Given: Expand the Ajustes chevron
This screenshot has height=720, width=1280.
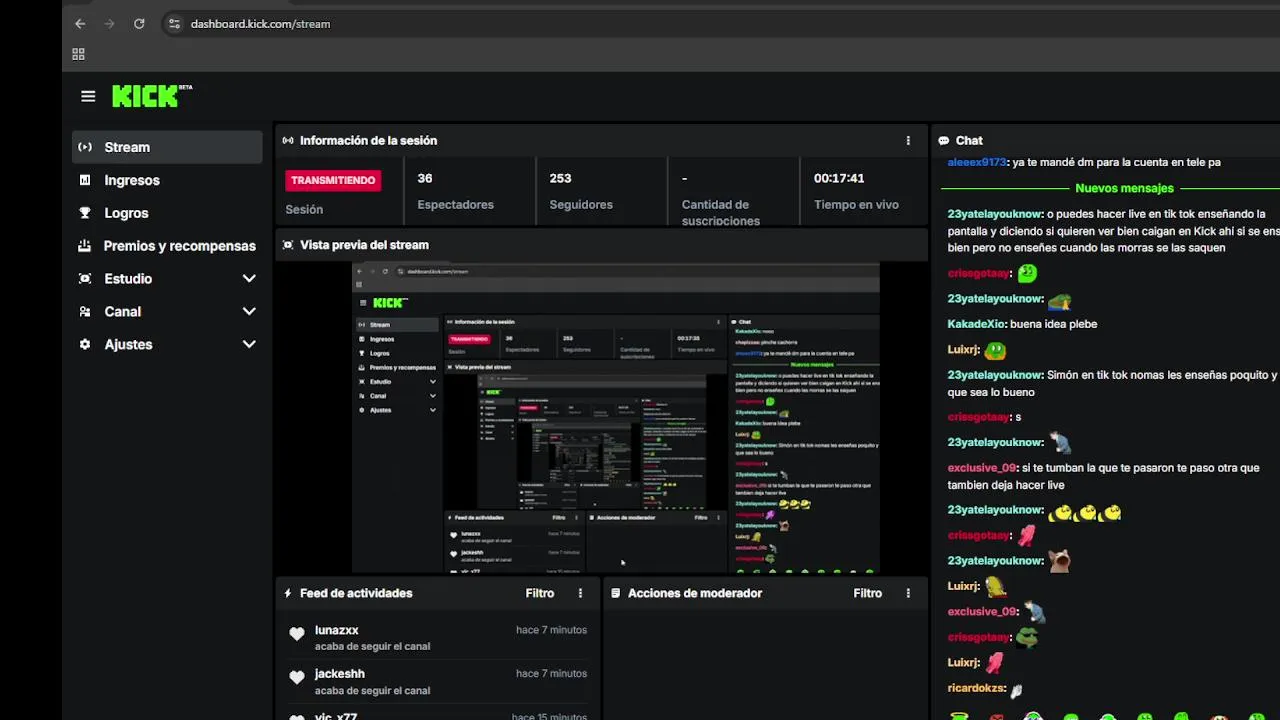Looking at the screenshot, I should coord(249,344).
